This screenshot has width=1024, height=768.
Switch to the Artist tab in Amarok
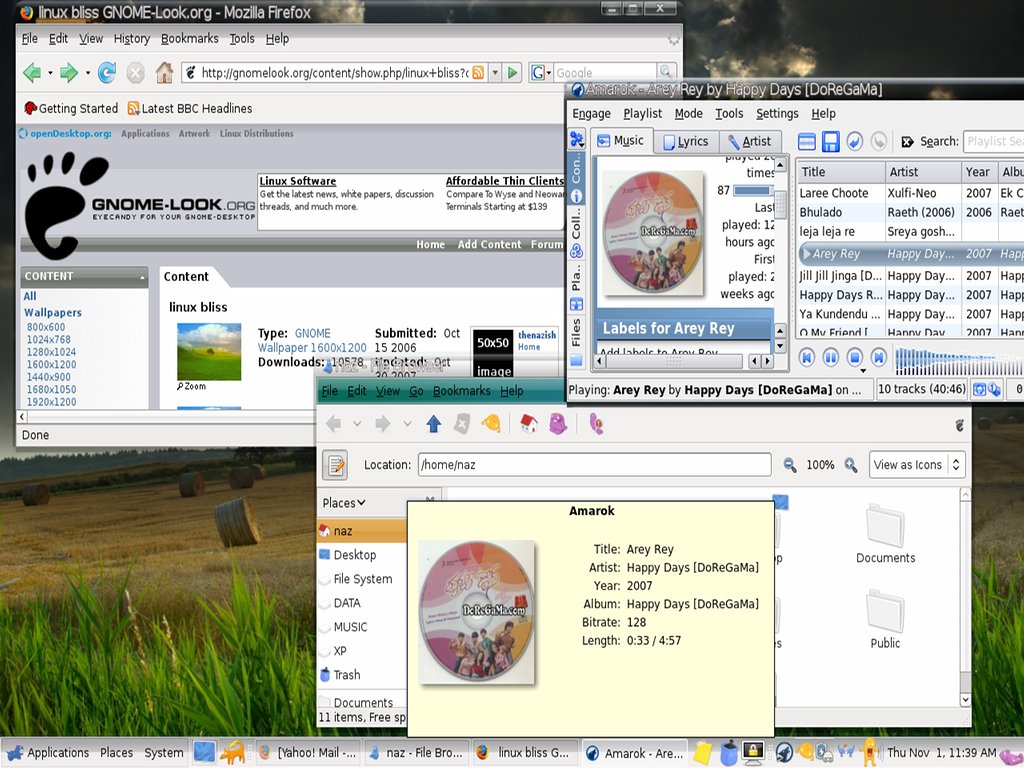749,141
